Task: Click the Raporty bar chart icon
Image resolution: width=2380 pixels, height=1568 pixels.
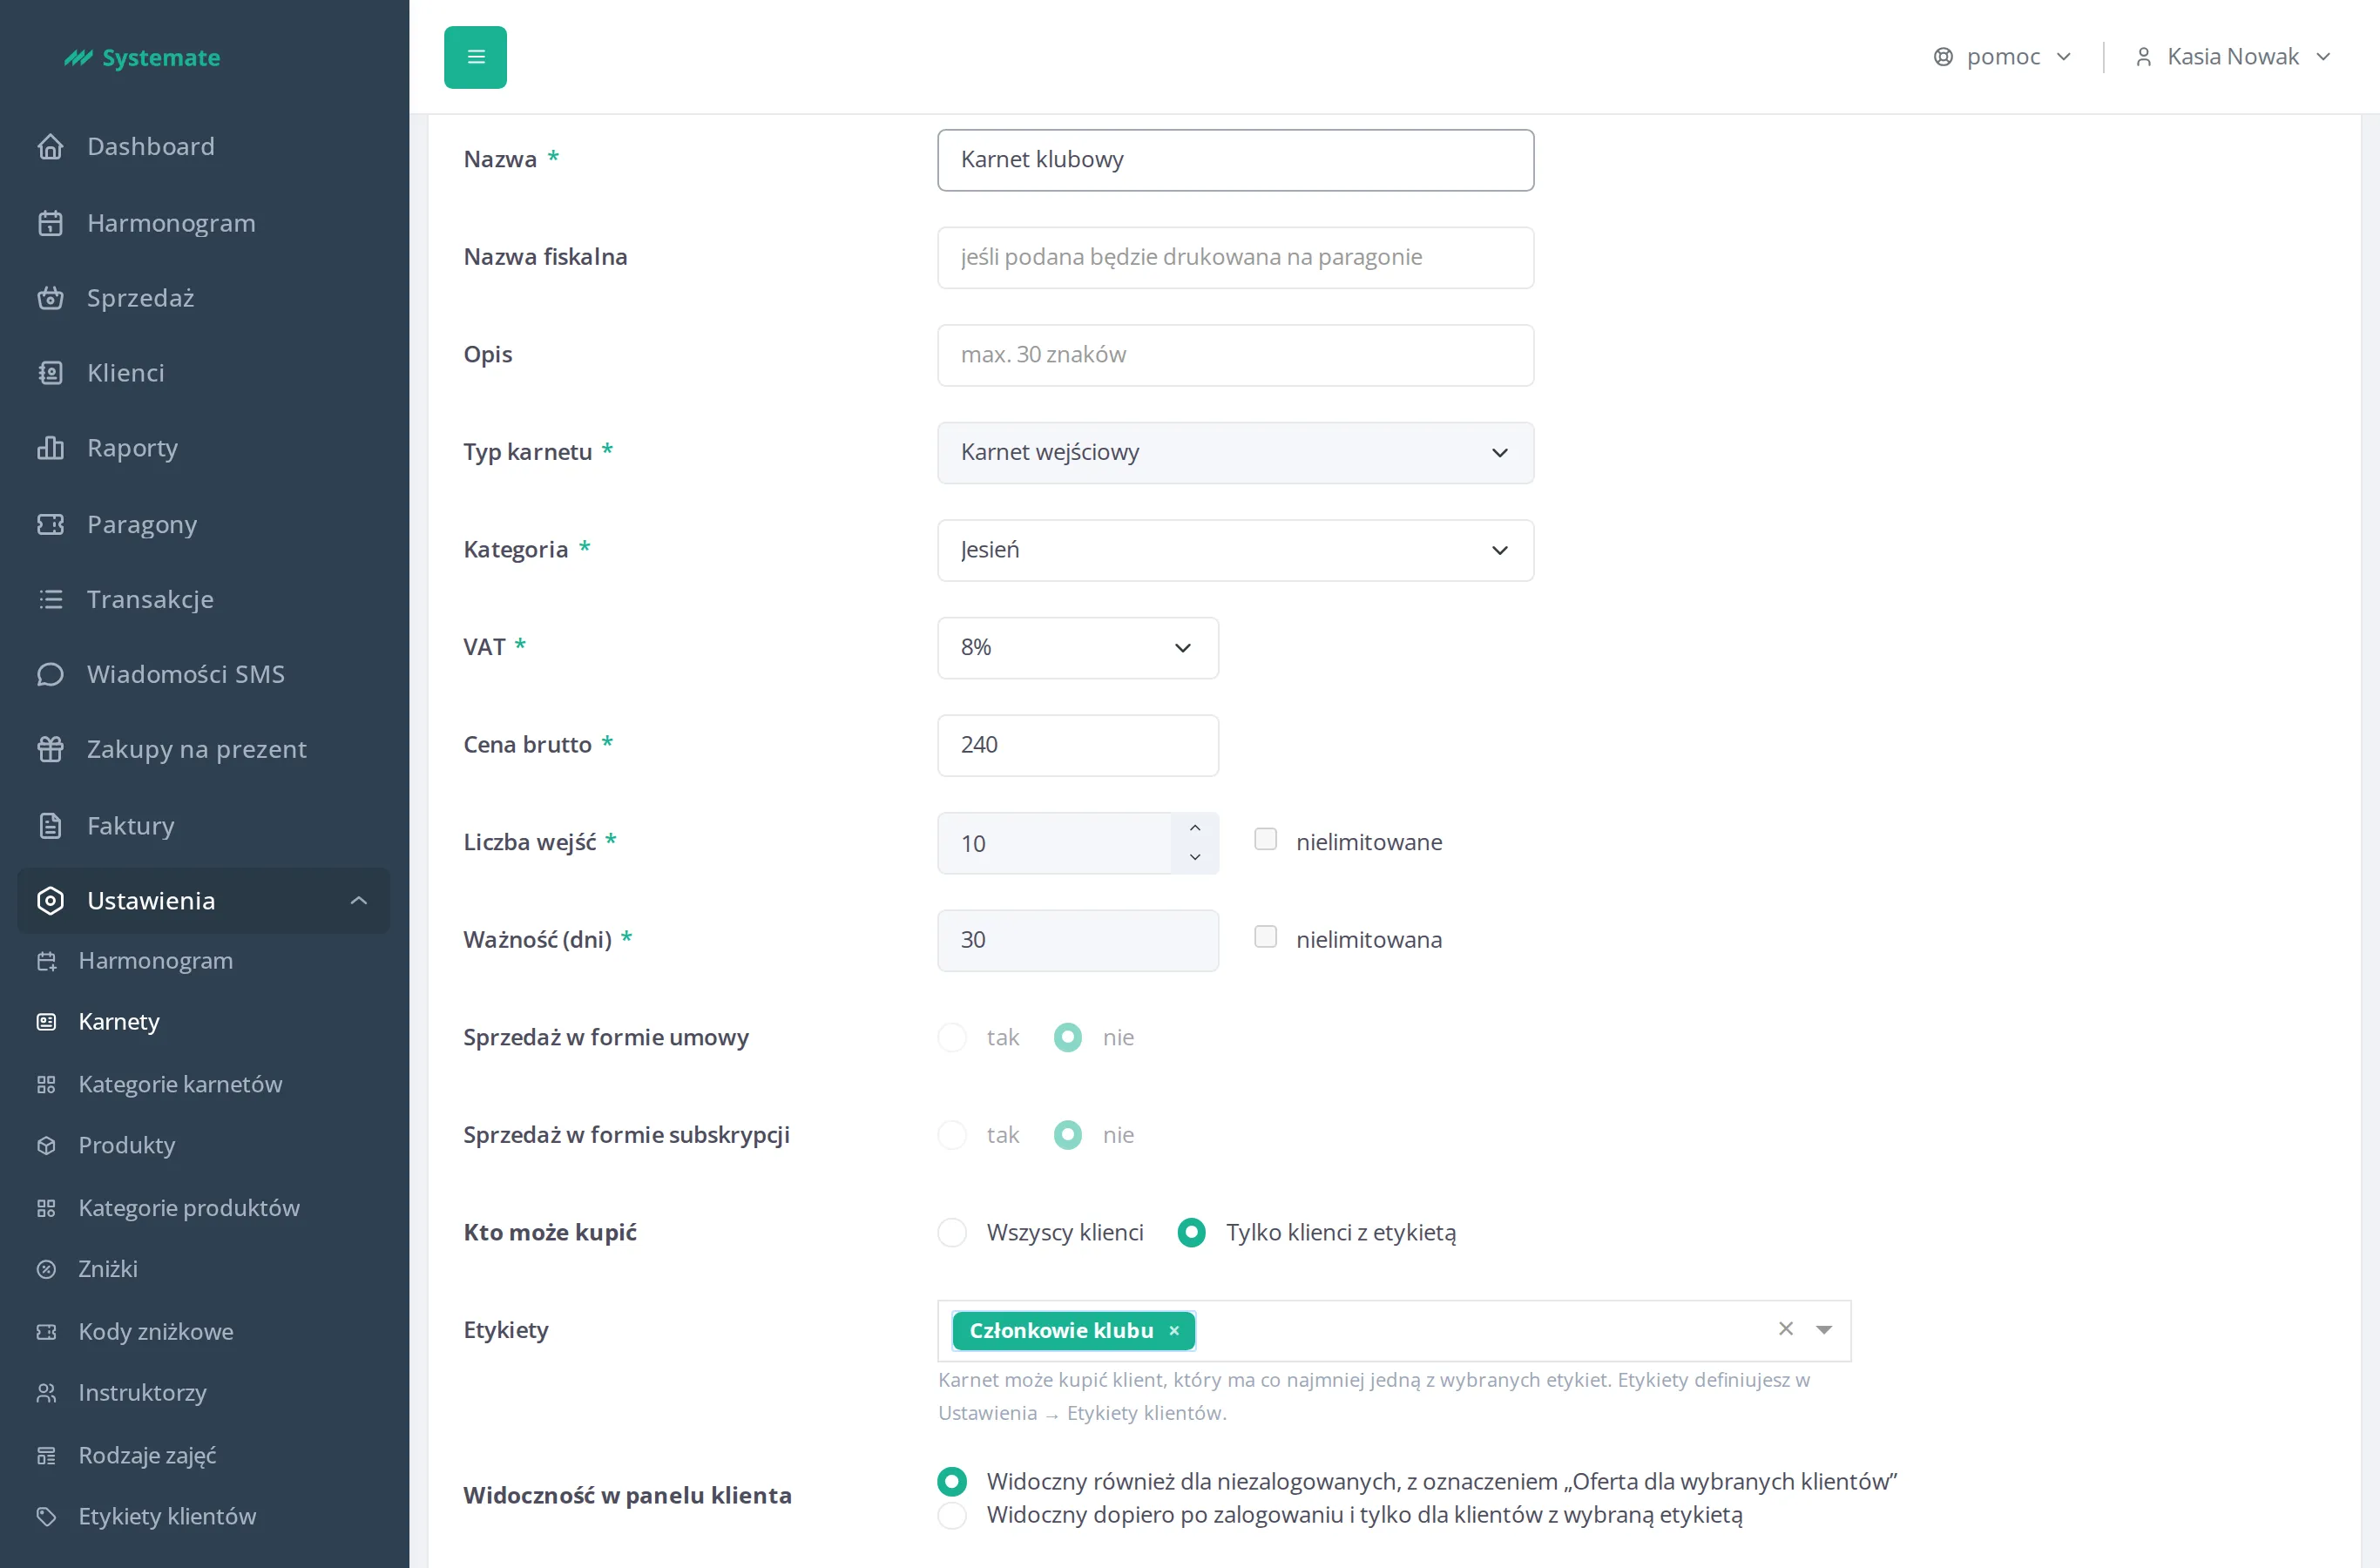Action: (50, 448)
